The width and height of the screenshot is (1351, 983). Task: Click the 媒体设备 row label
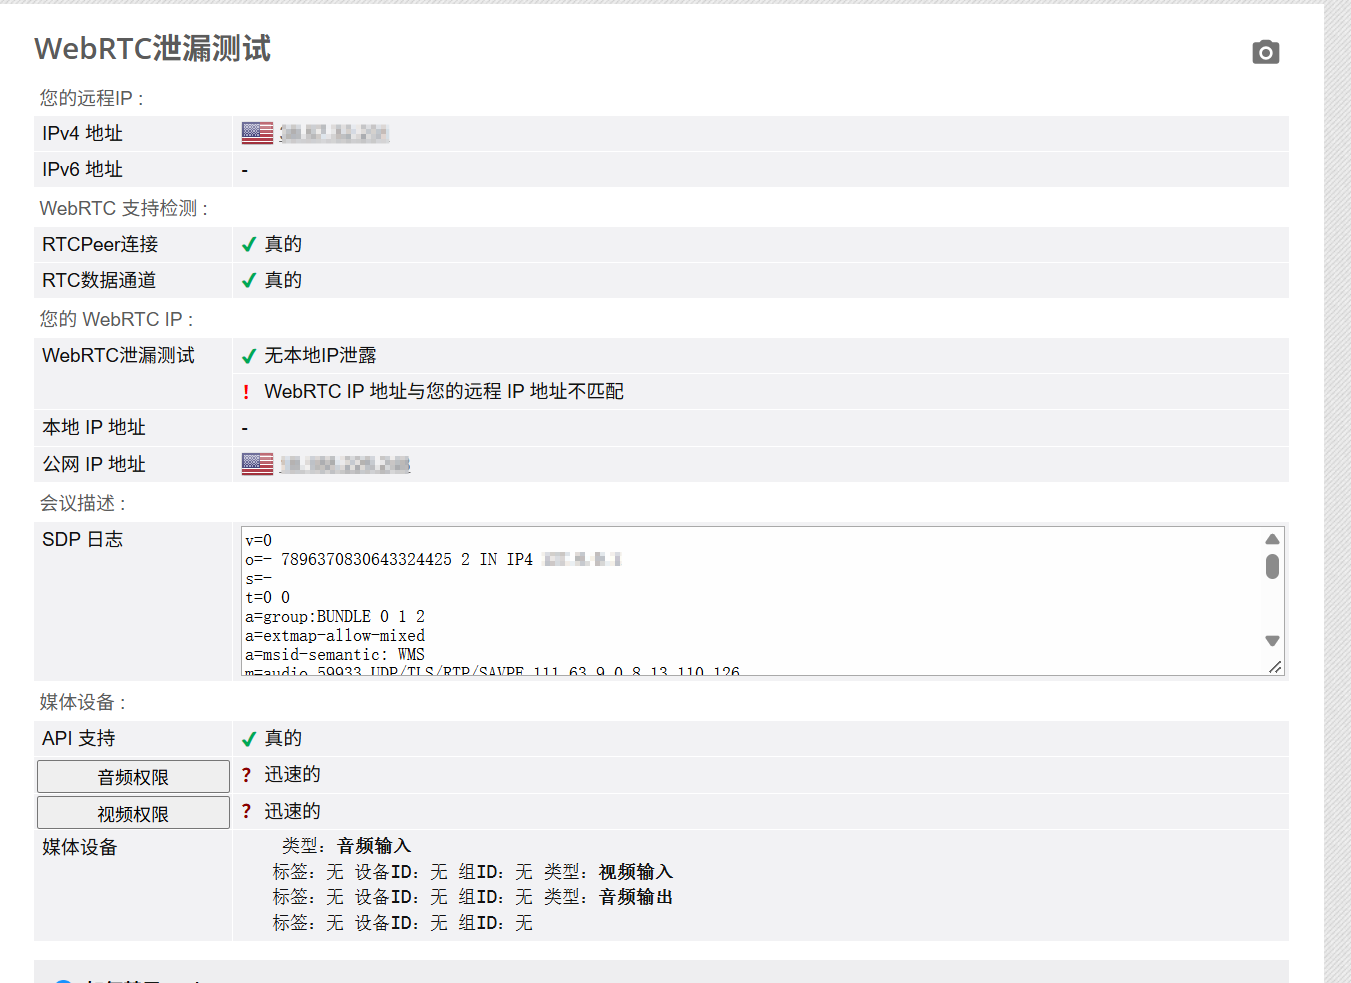(80, 848)
